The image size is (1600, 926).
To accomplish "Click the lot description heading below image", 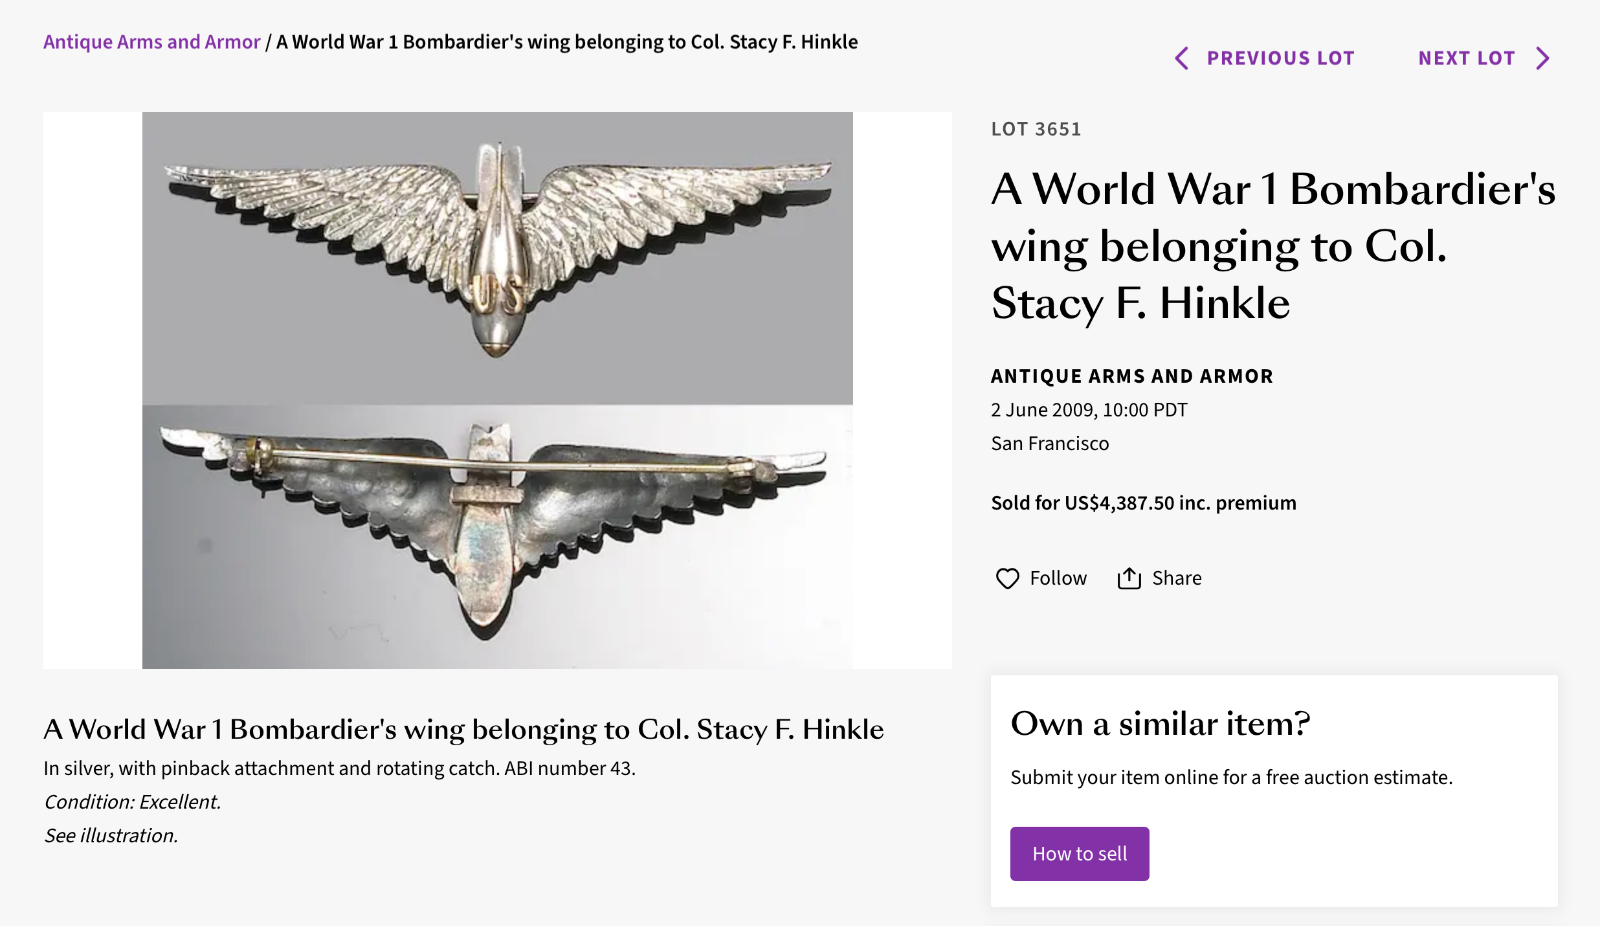I will coord(463,729).
